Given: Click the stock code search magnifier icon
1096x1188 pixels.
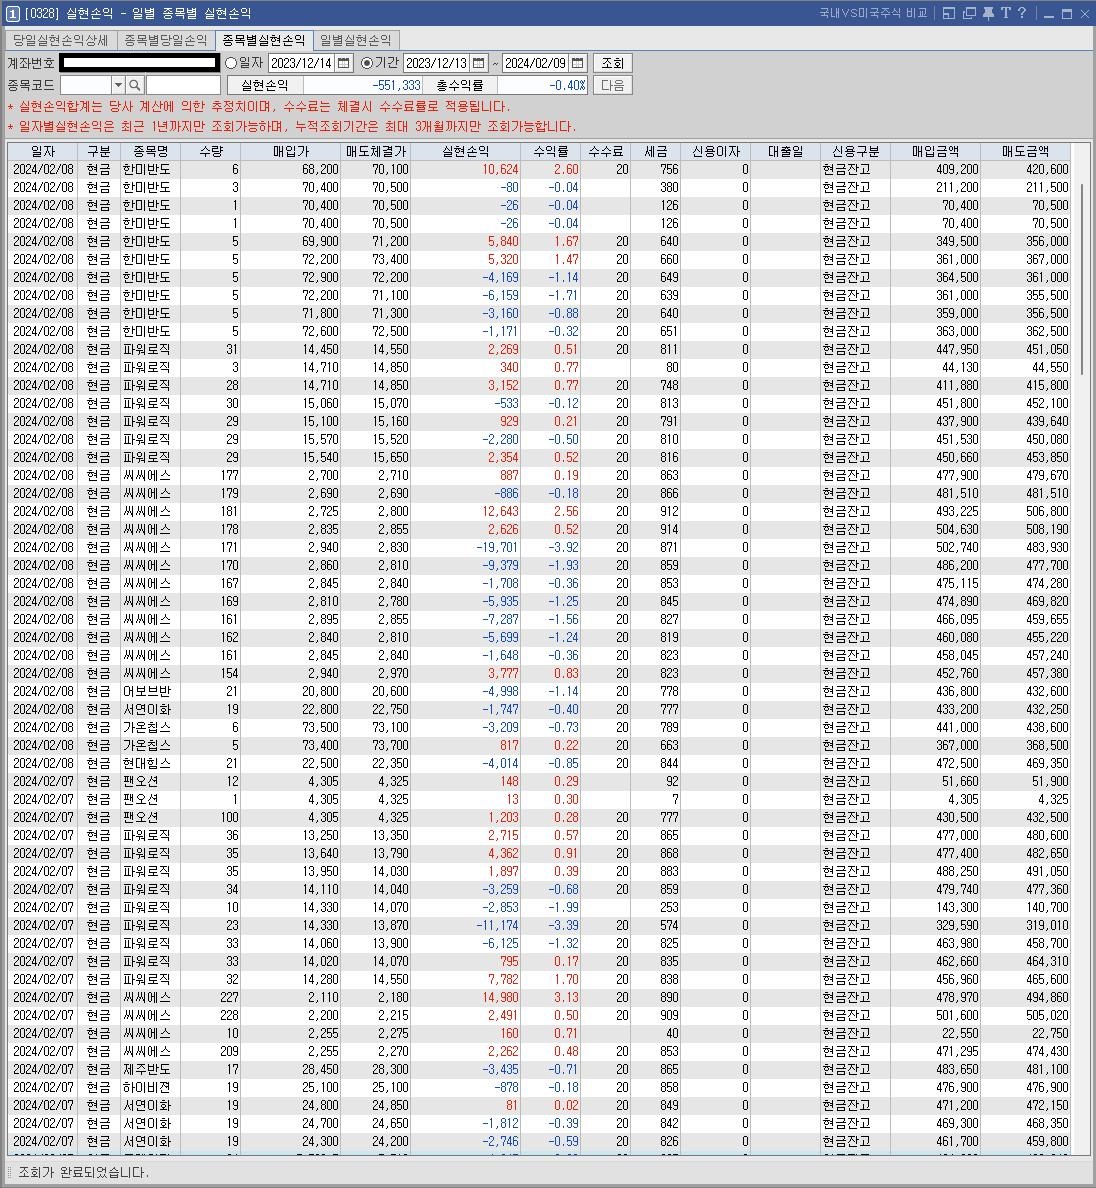Looking at the screenshot, I should tap(134, 86).
